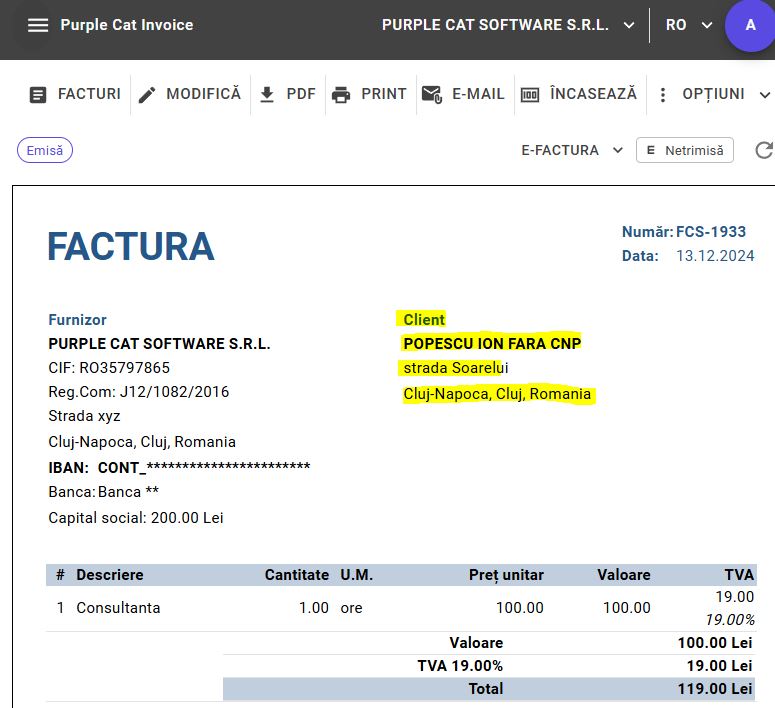Viewport: 775px width, 708px height.
Task: Click the Furnizor label
Action: pos(78,320)
